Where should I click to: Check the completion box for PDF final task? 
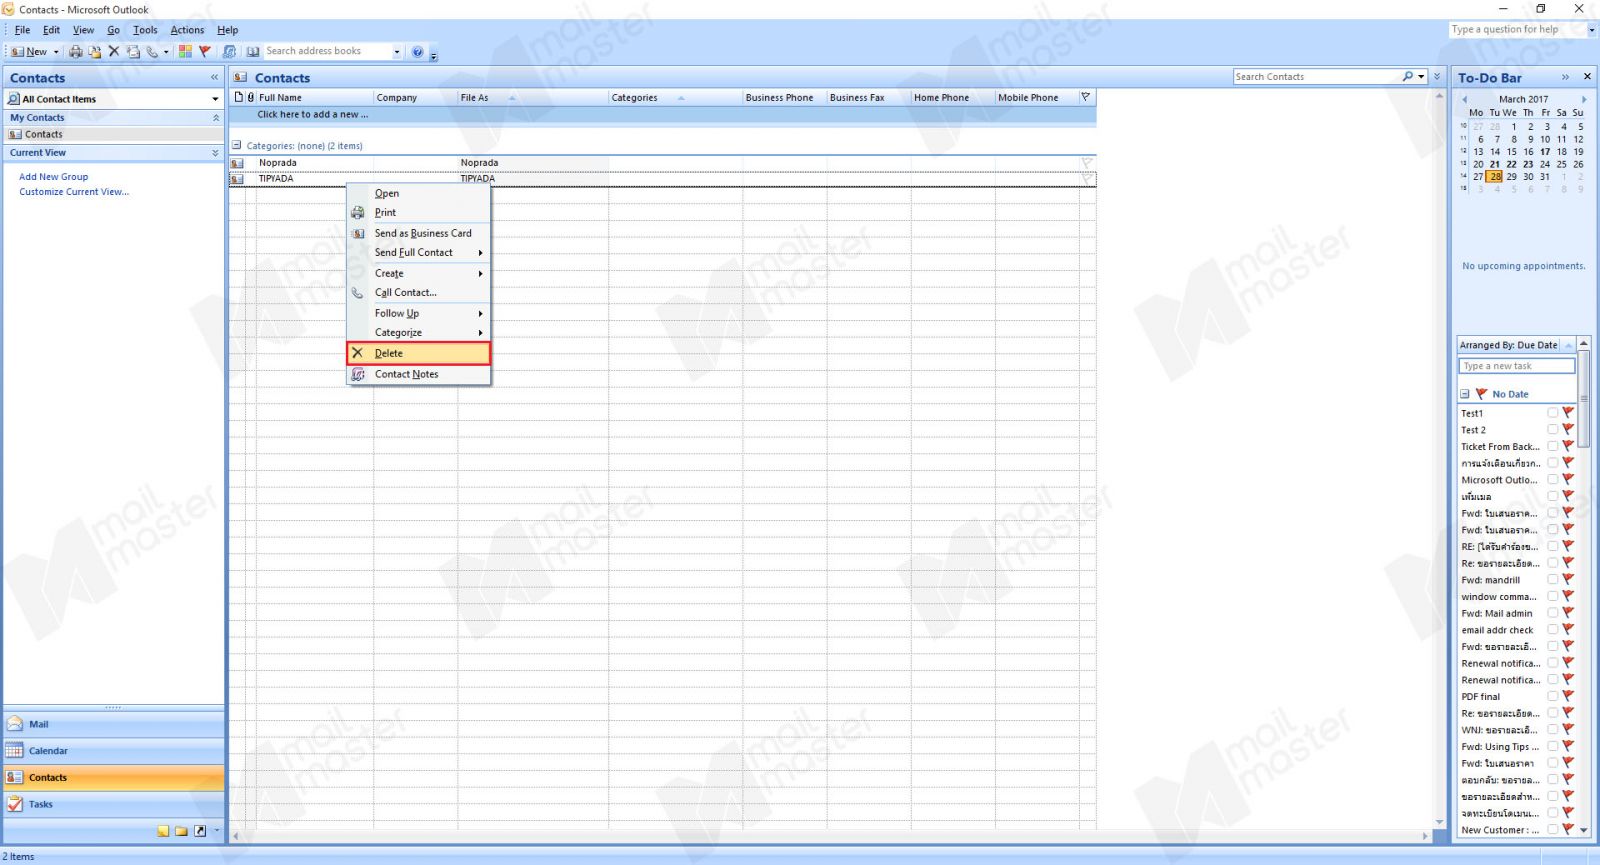click(1552, 696)
